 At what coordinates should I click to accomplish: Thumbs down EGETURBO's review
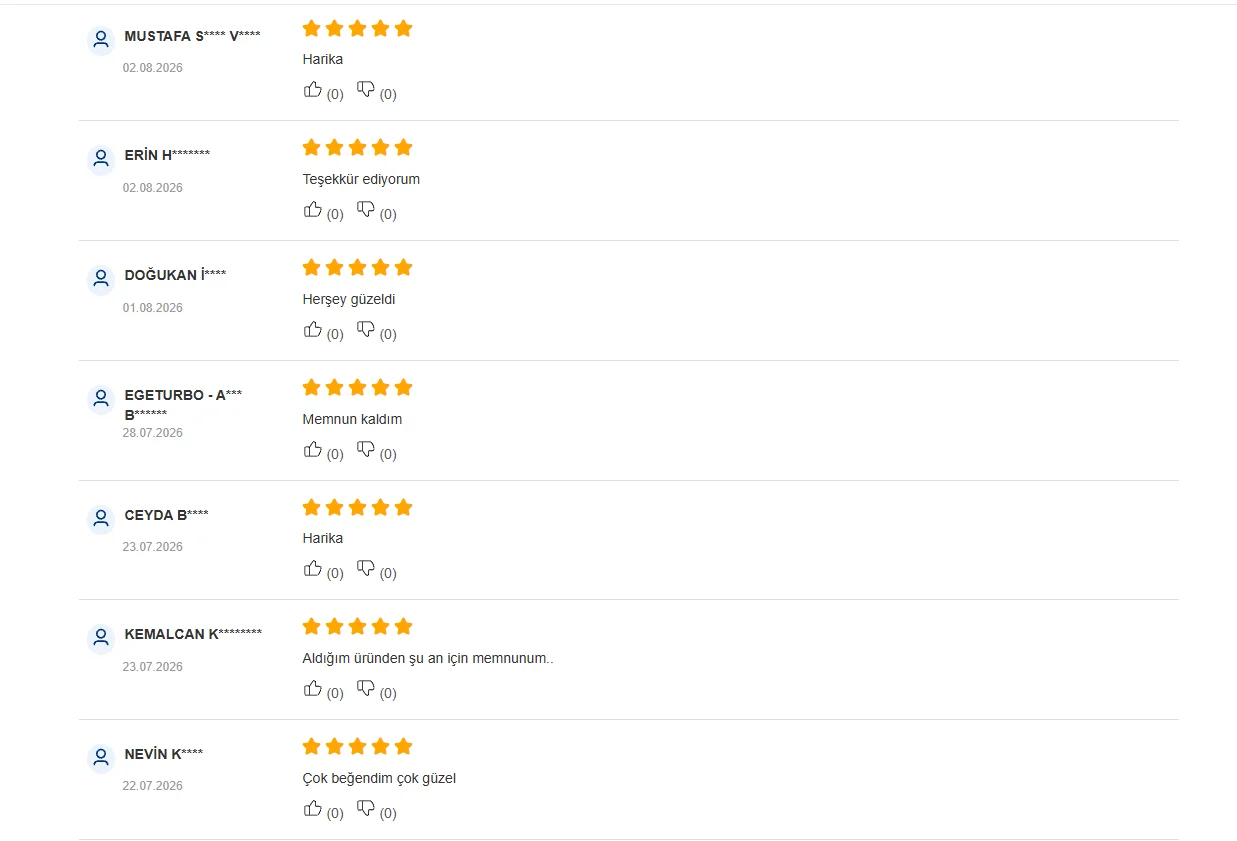pos(366,449)
